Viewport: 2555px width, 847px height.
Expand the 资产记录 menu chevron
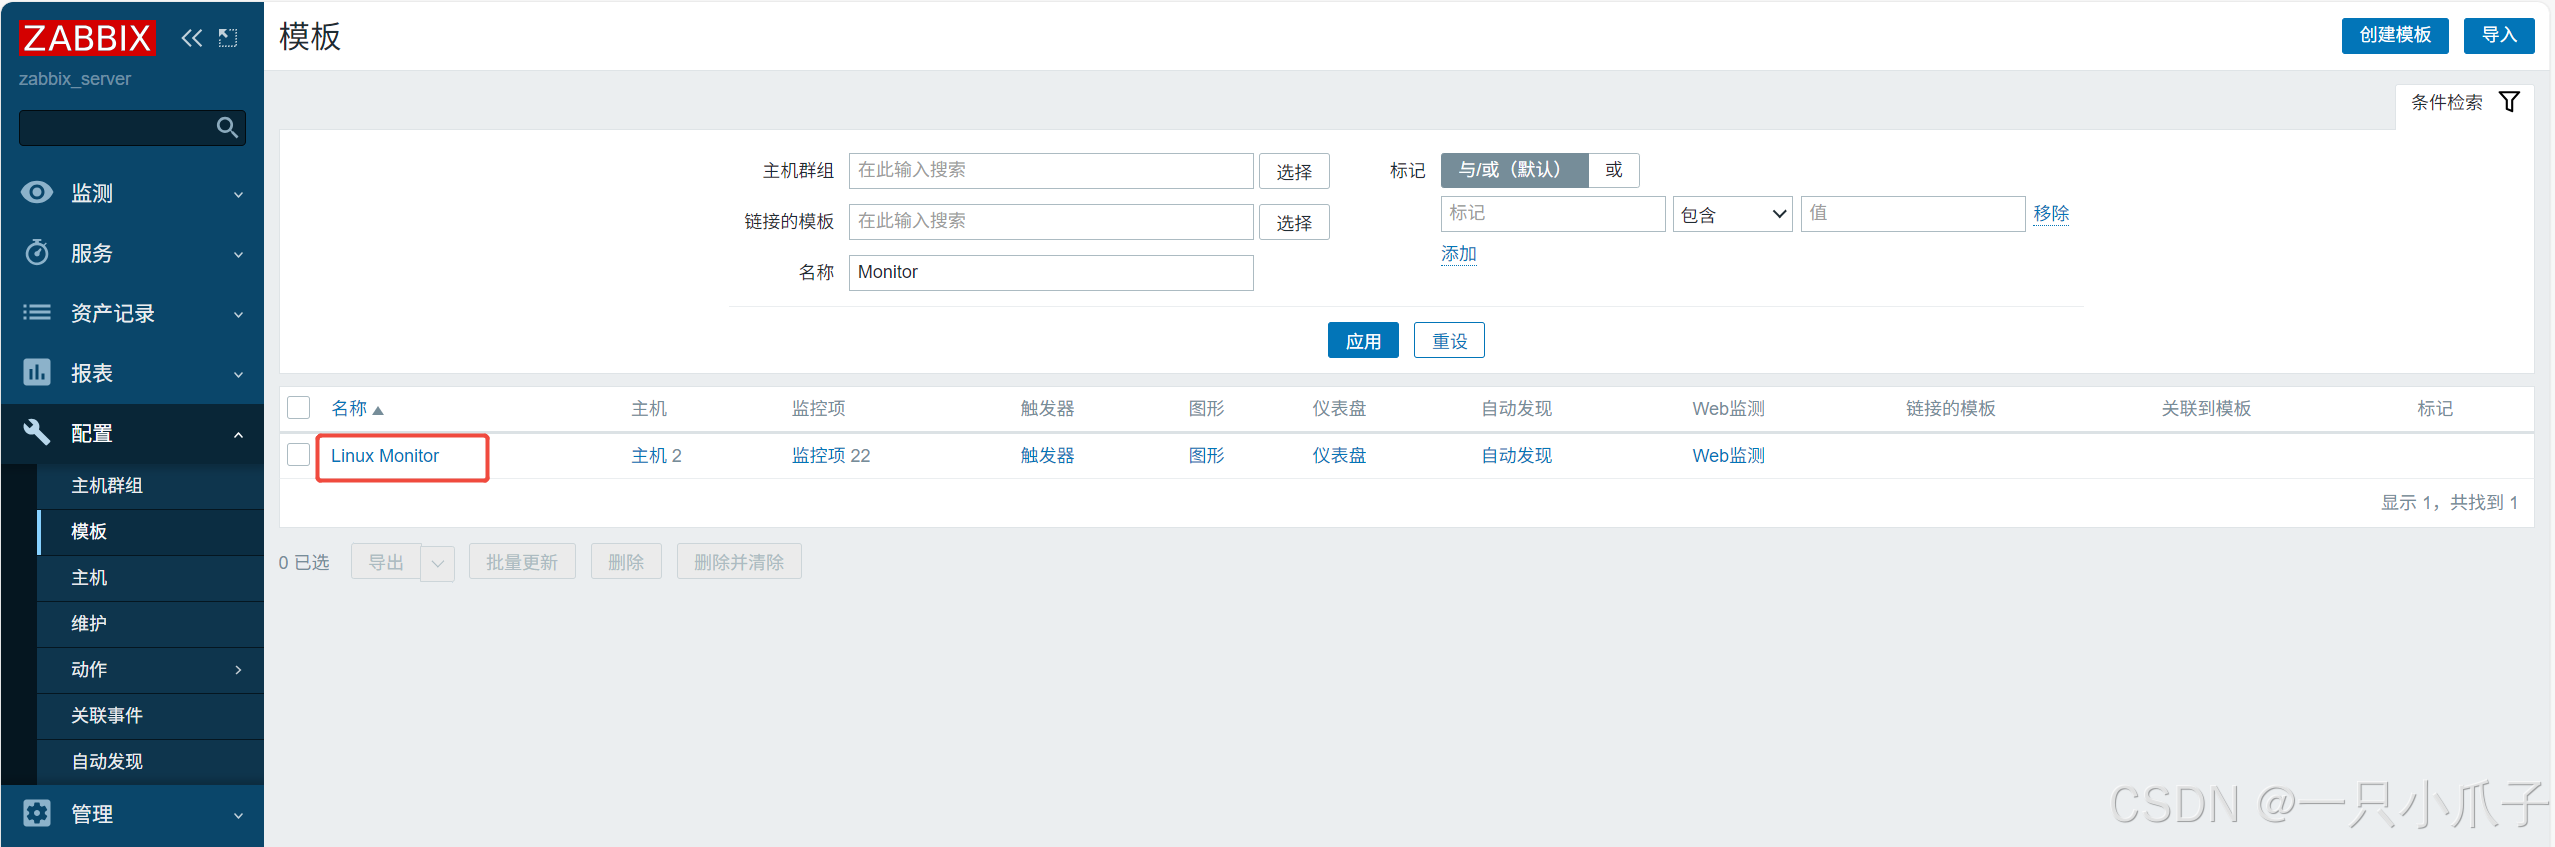(x=238, y=314)
